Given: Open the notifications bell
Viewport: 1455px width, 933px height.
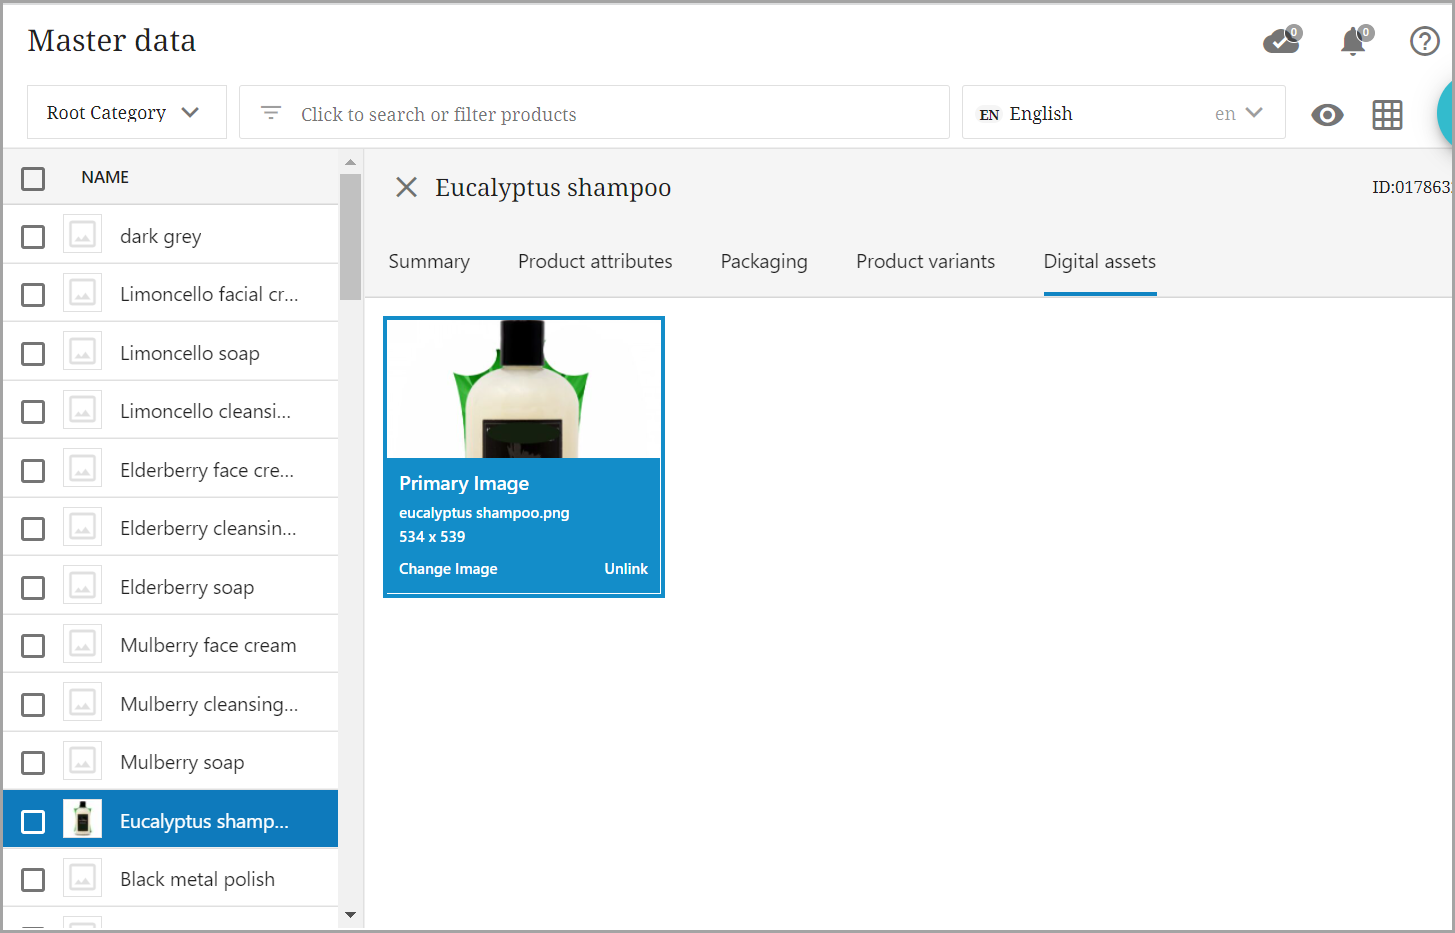Looking at the screenshot, I should click(1353, 41).
